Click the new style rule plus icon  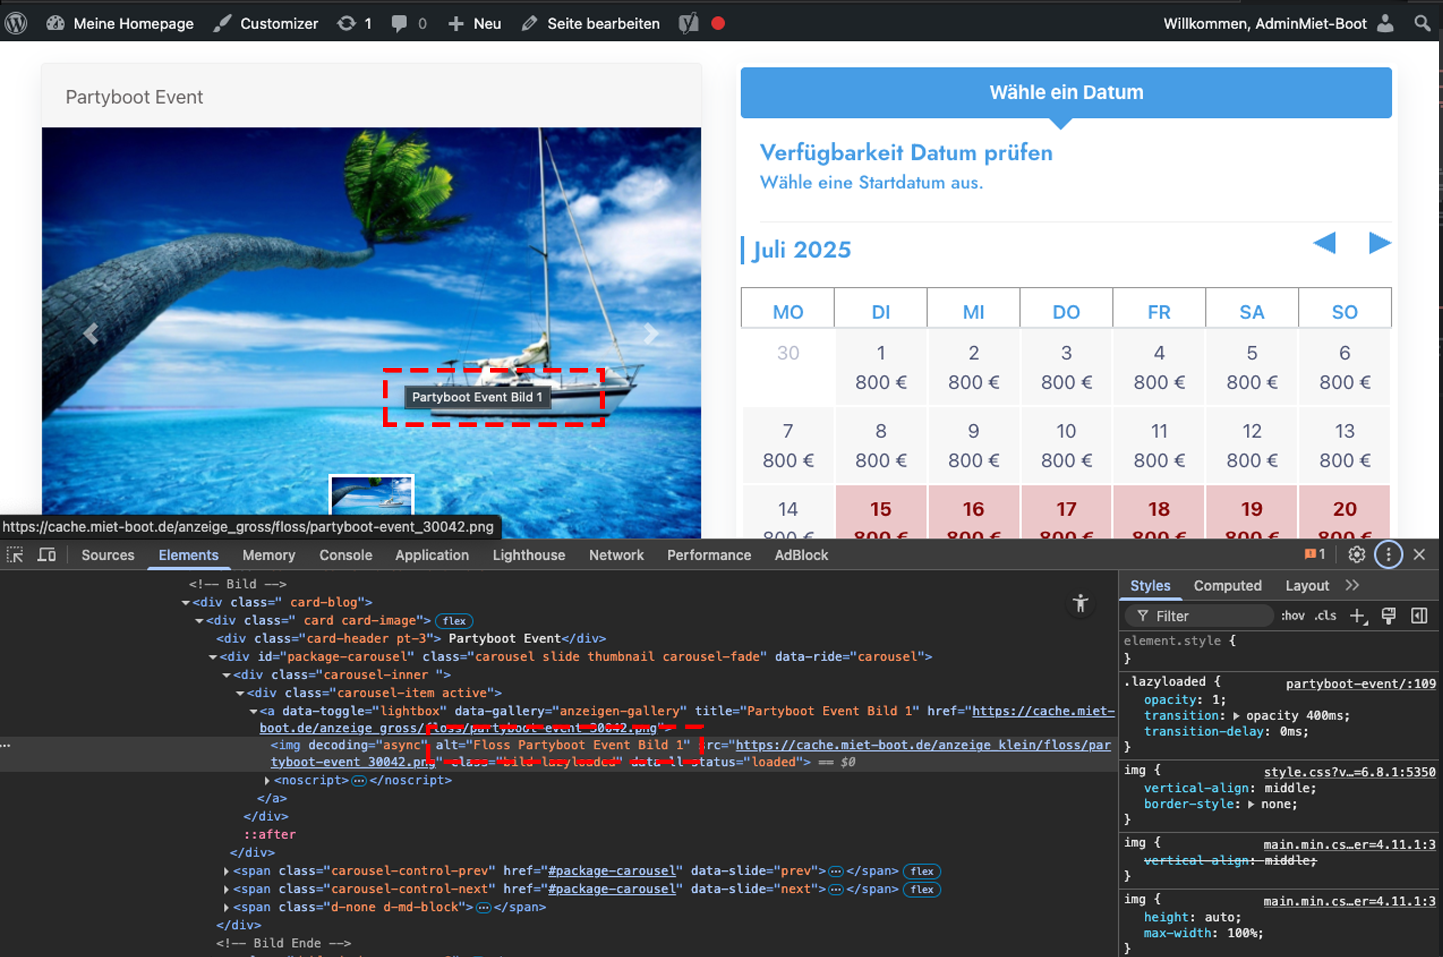point(1357,616)
